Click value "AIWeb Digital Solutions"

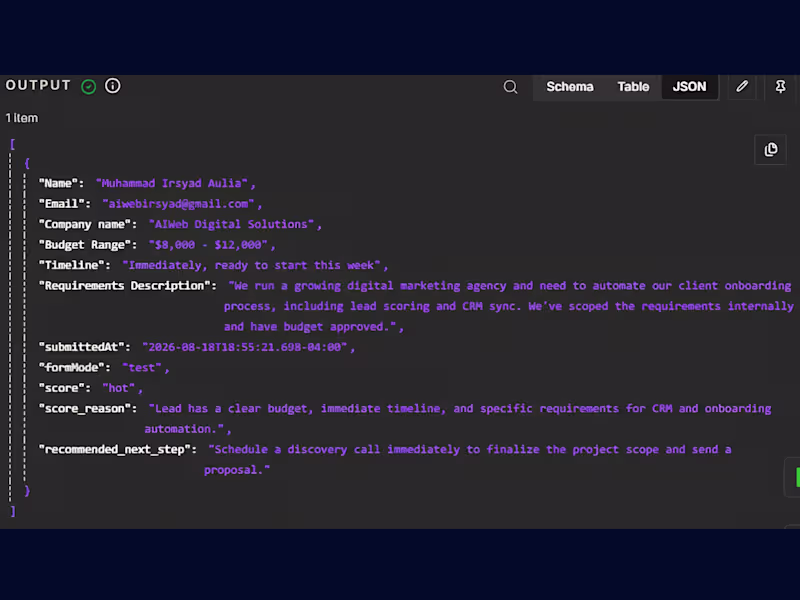pos(231,224)
